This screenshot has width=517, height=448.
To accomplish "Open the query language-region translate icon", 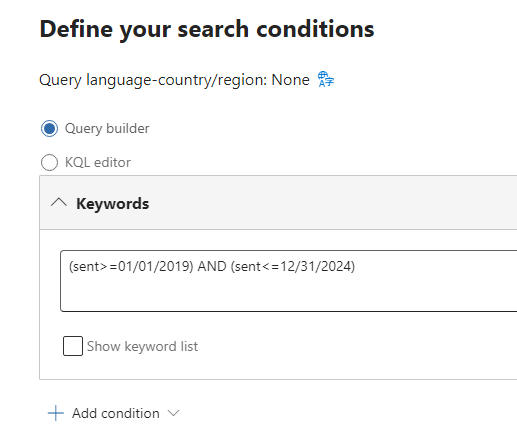I will (326, 79).
